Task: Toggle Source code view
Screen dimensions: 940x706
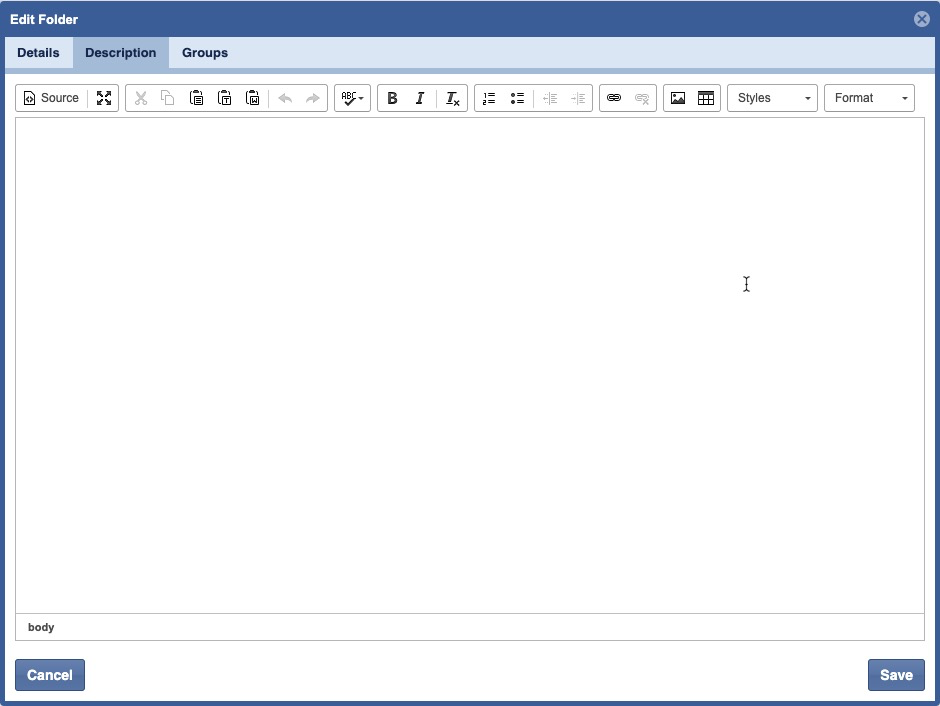Action: 51,98
